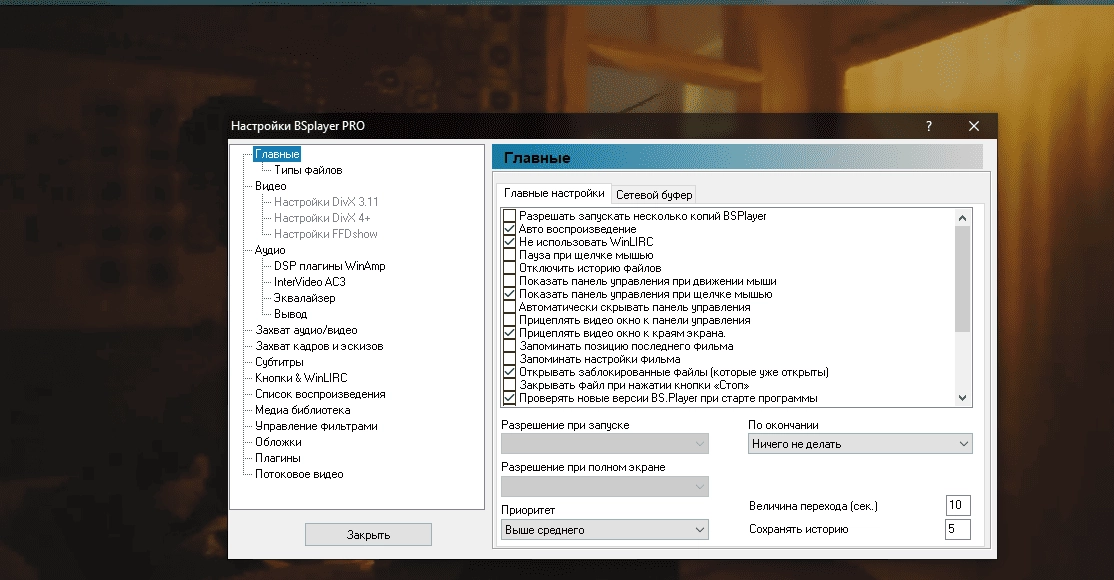
Task: Switch to 'Сетевой буфер' tab
Action: point(654,195)
